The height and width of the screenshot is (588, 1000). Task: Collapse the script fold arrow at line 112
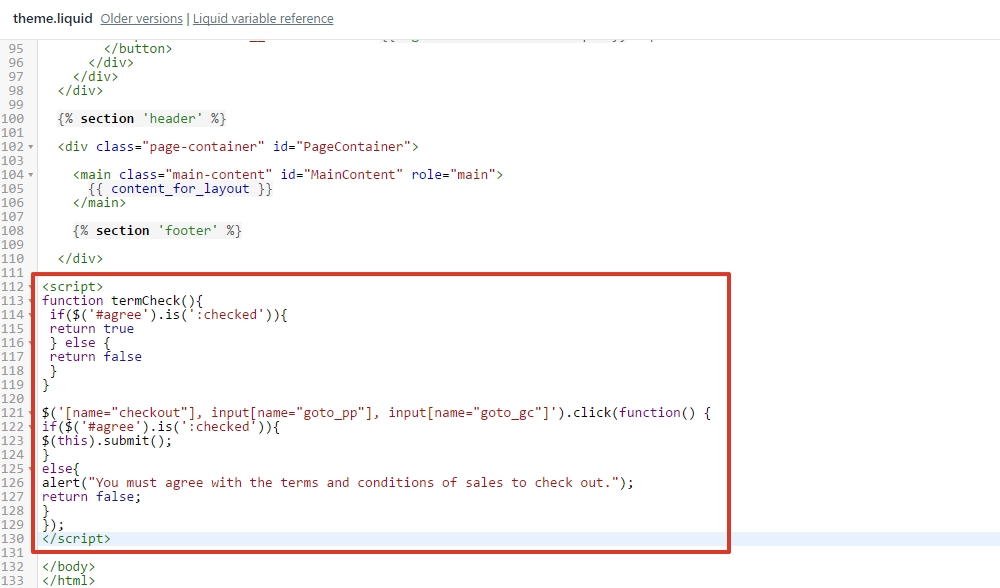30,287
